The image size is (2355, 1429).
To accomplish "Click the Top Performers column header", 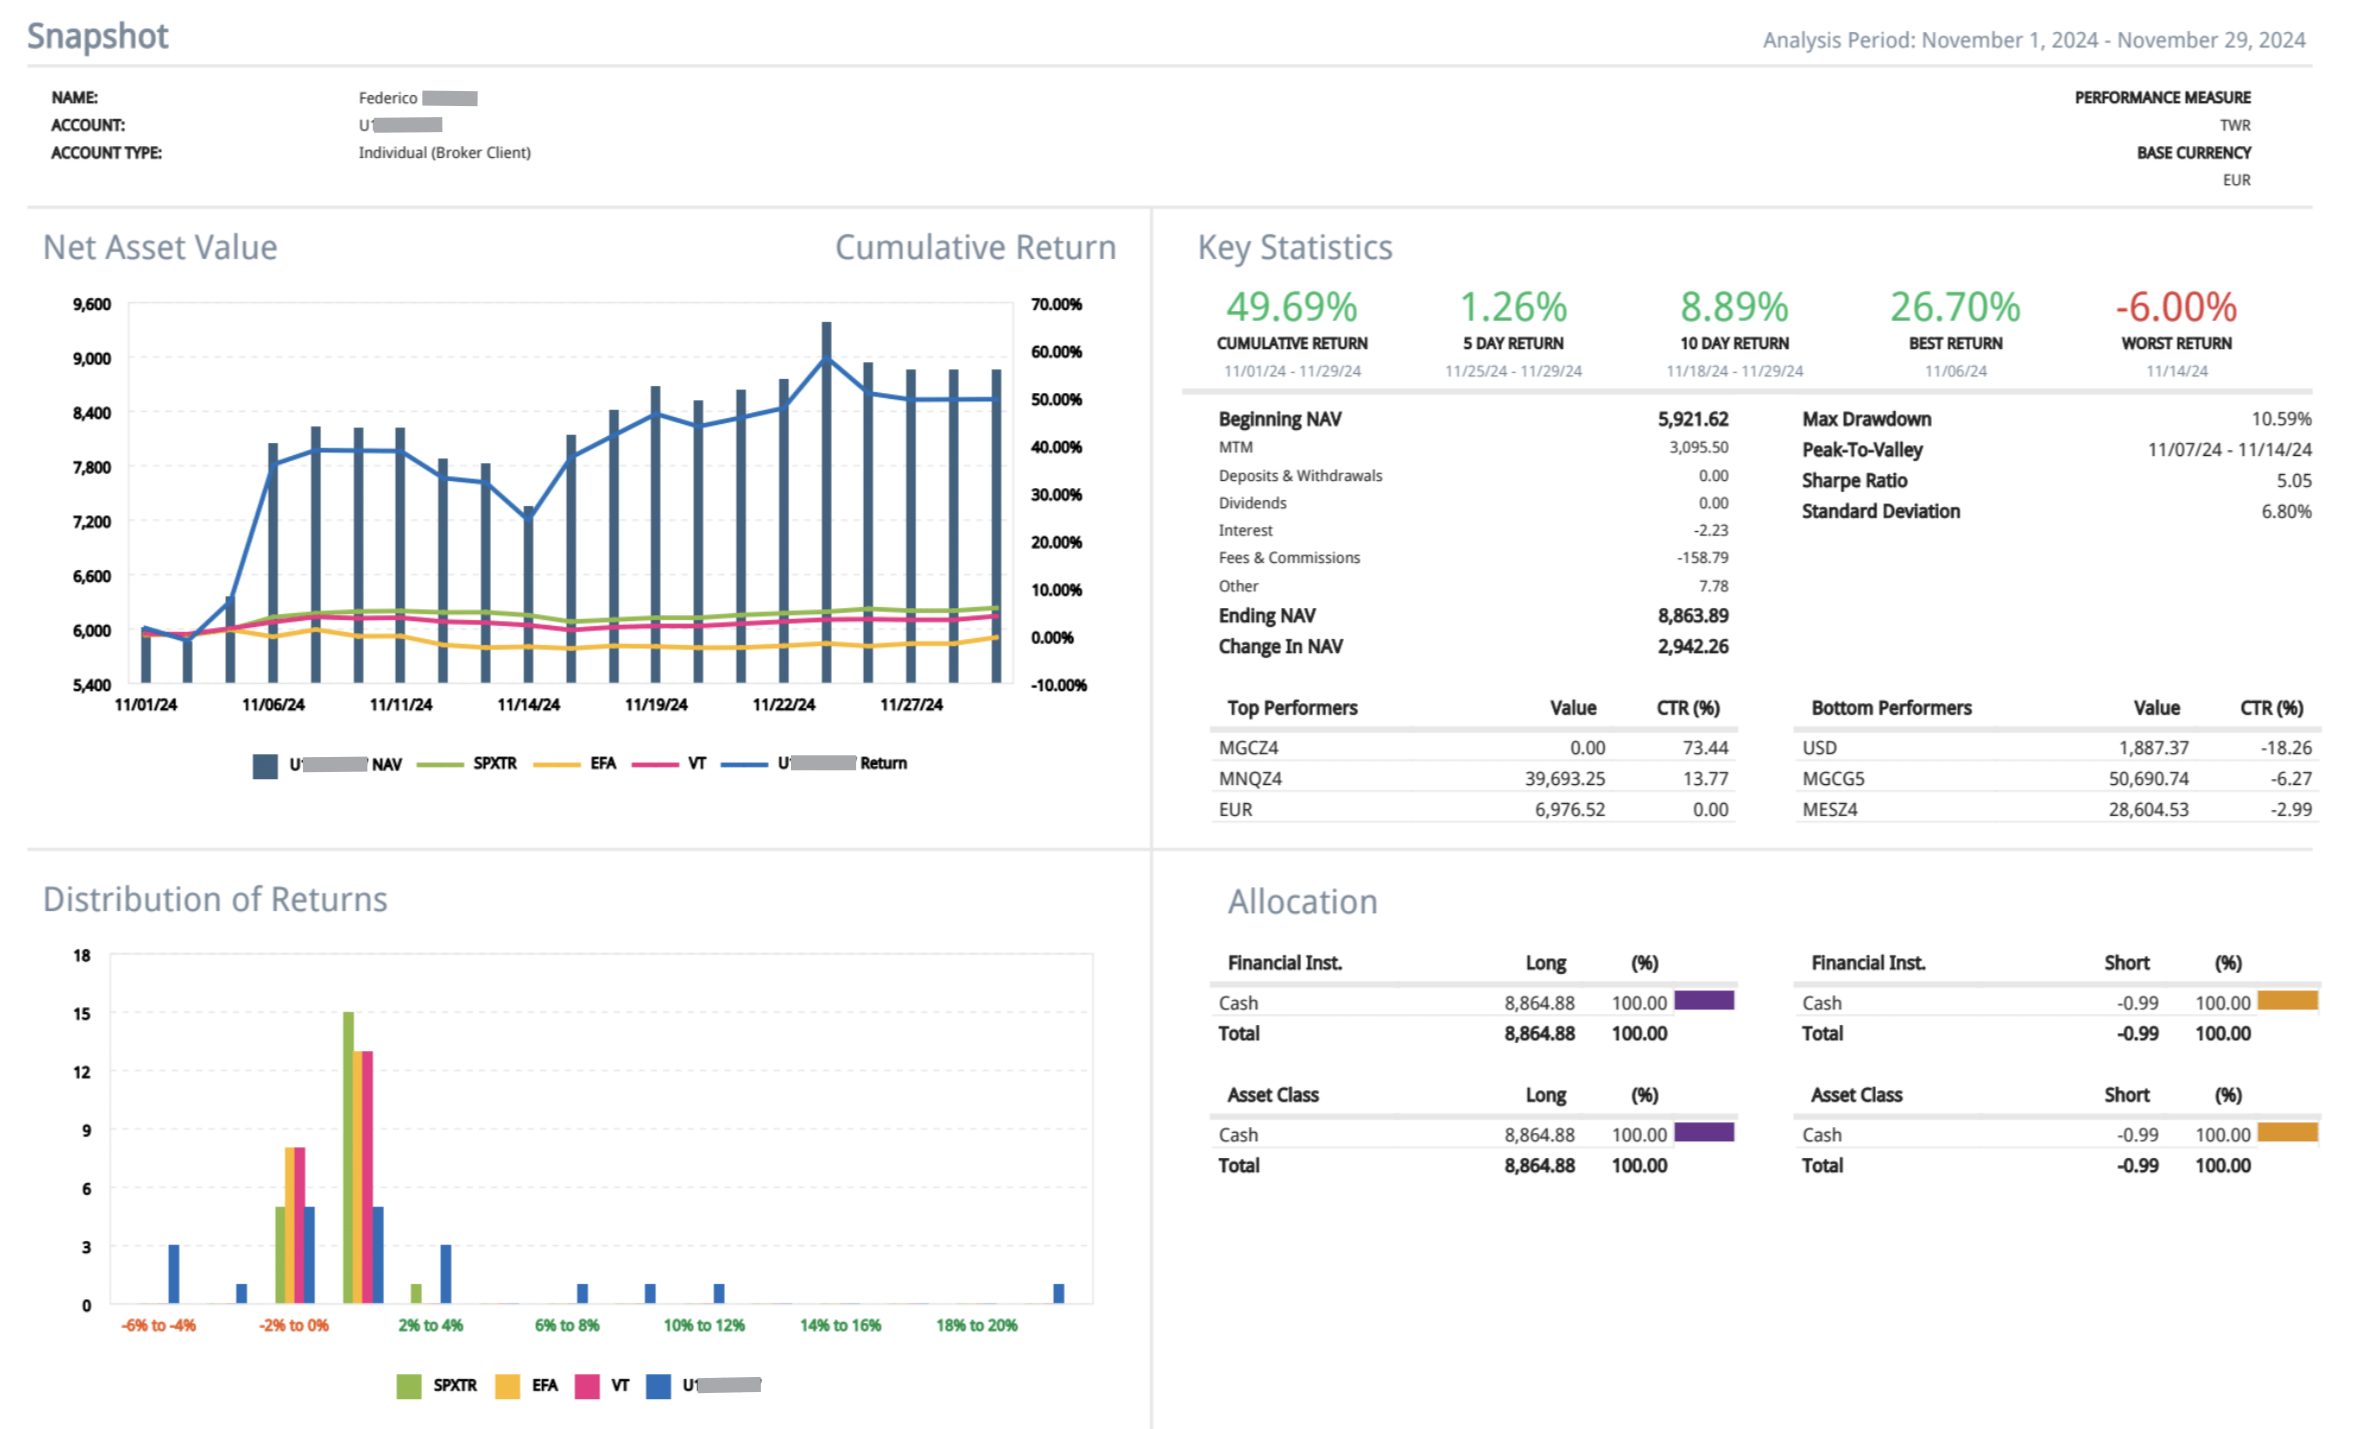I will coord(1292,708).
